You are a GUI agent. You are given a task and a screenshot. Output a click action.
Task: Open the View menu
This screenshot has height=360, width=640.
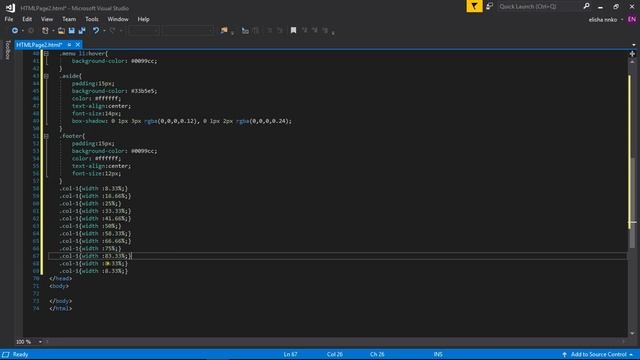47,19
